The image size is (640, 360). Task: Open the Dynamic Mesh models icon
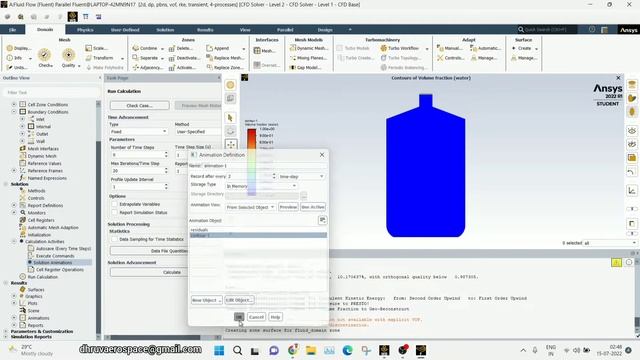tap(293, 48)
